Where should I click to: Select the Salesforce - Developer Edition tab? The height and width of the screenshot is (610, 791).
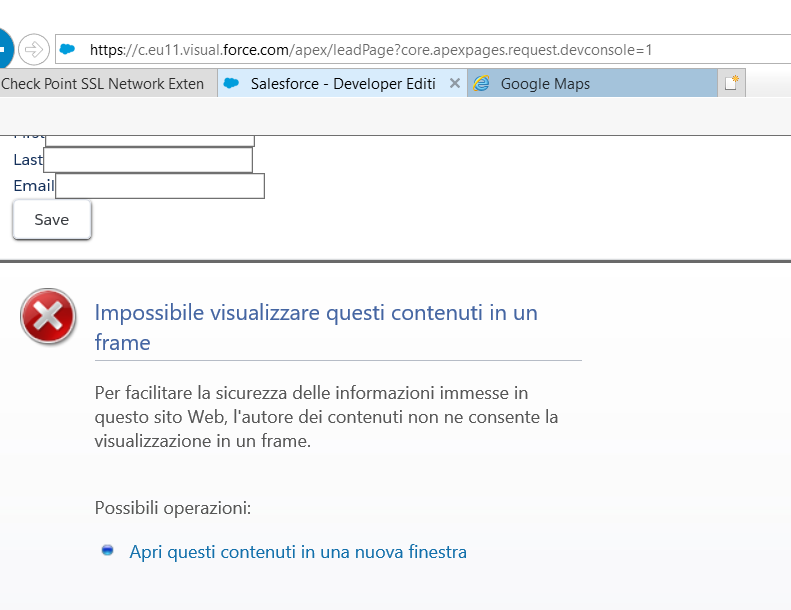pos(335,84)
